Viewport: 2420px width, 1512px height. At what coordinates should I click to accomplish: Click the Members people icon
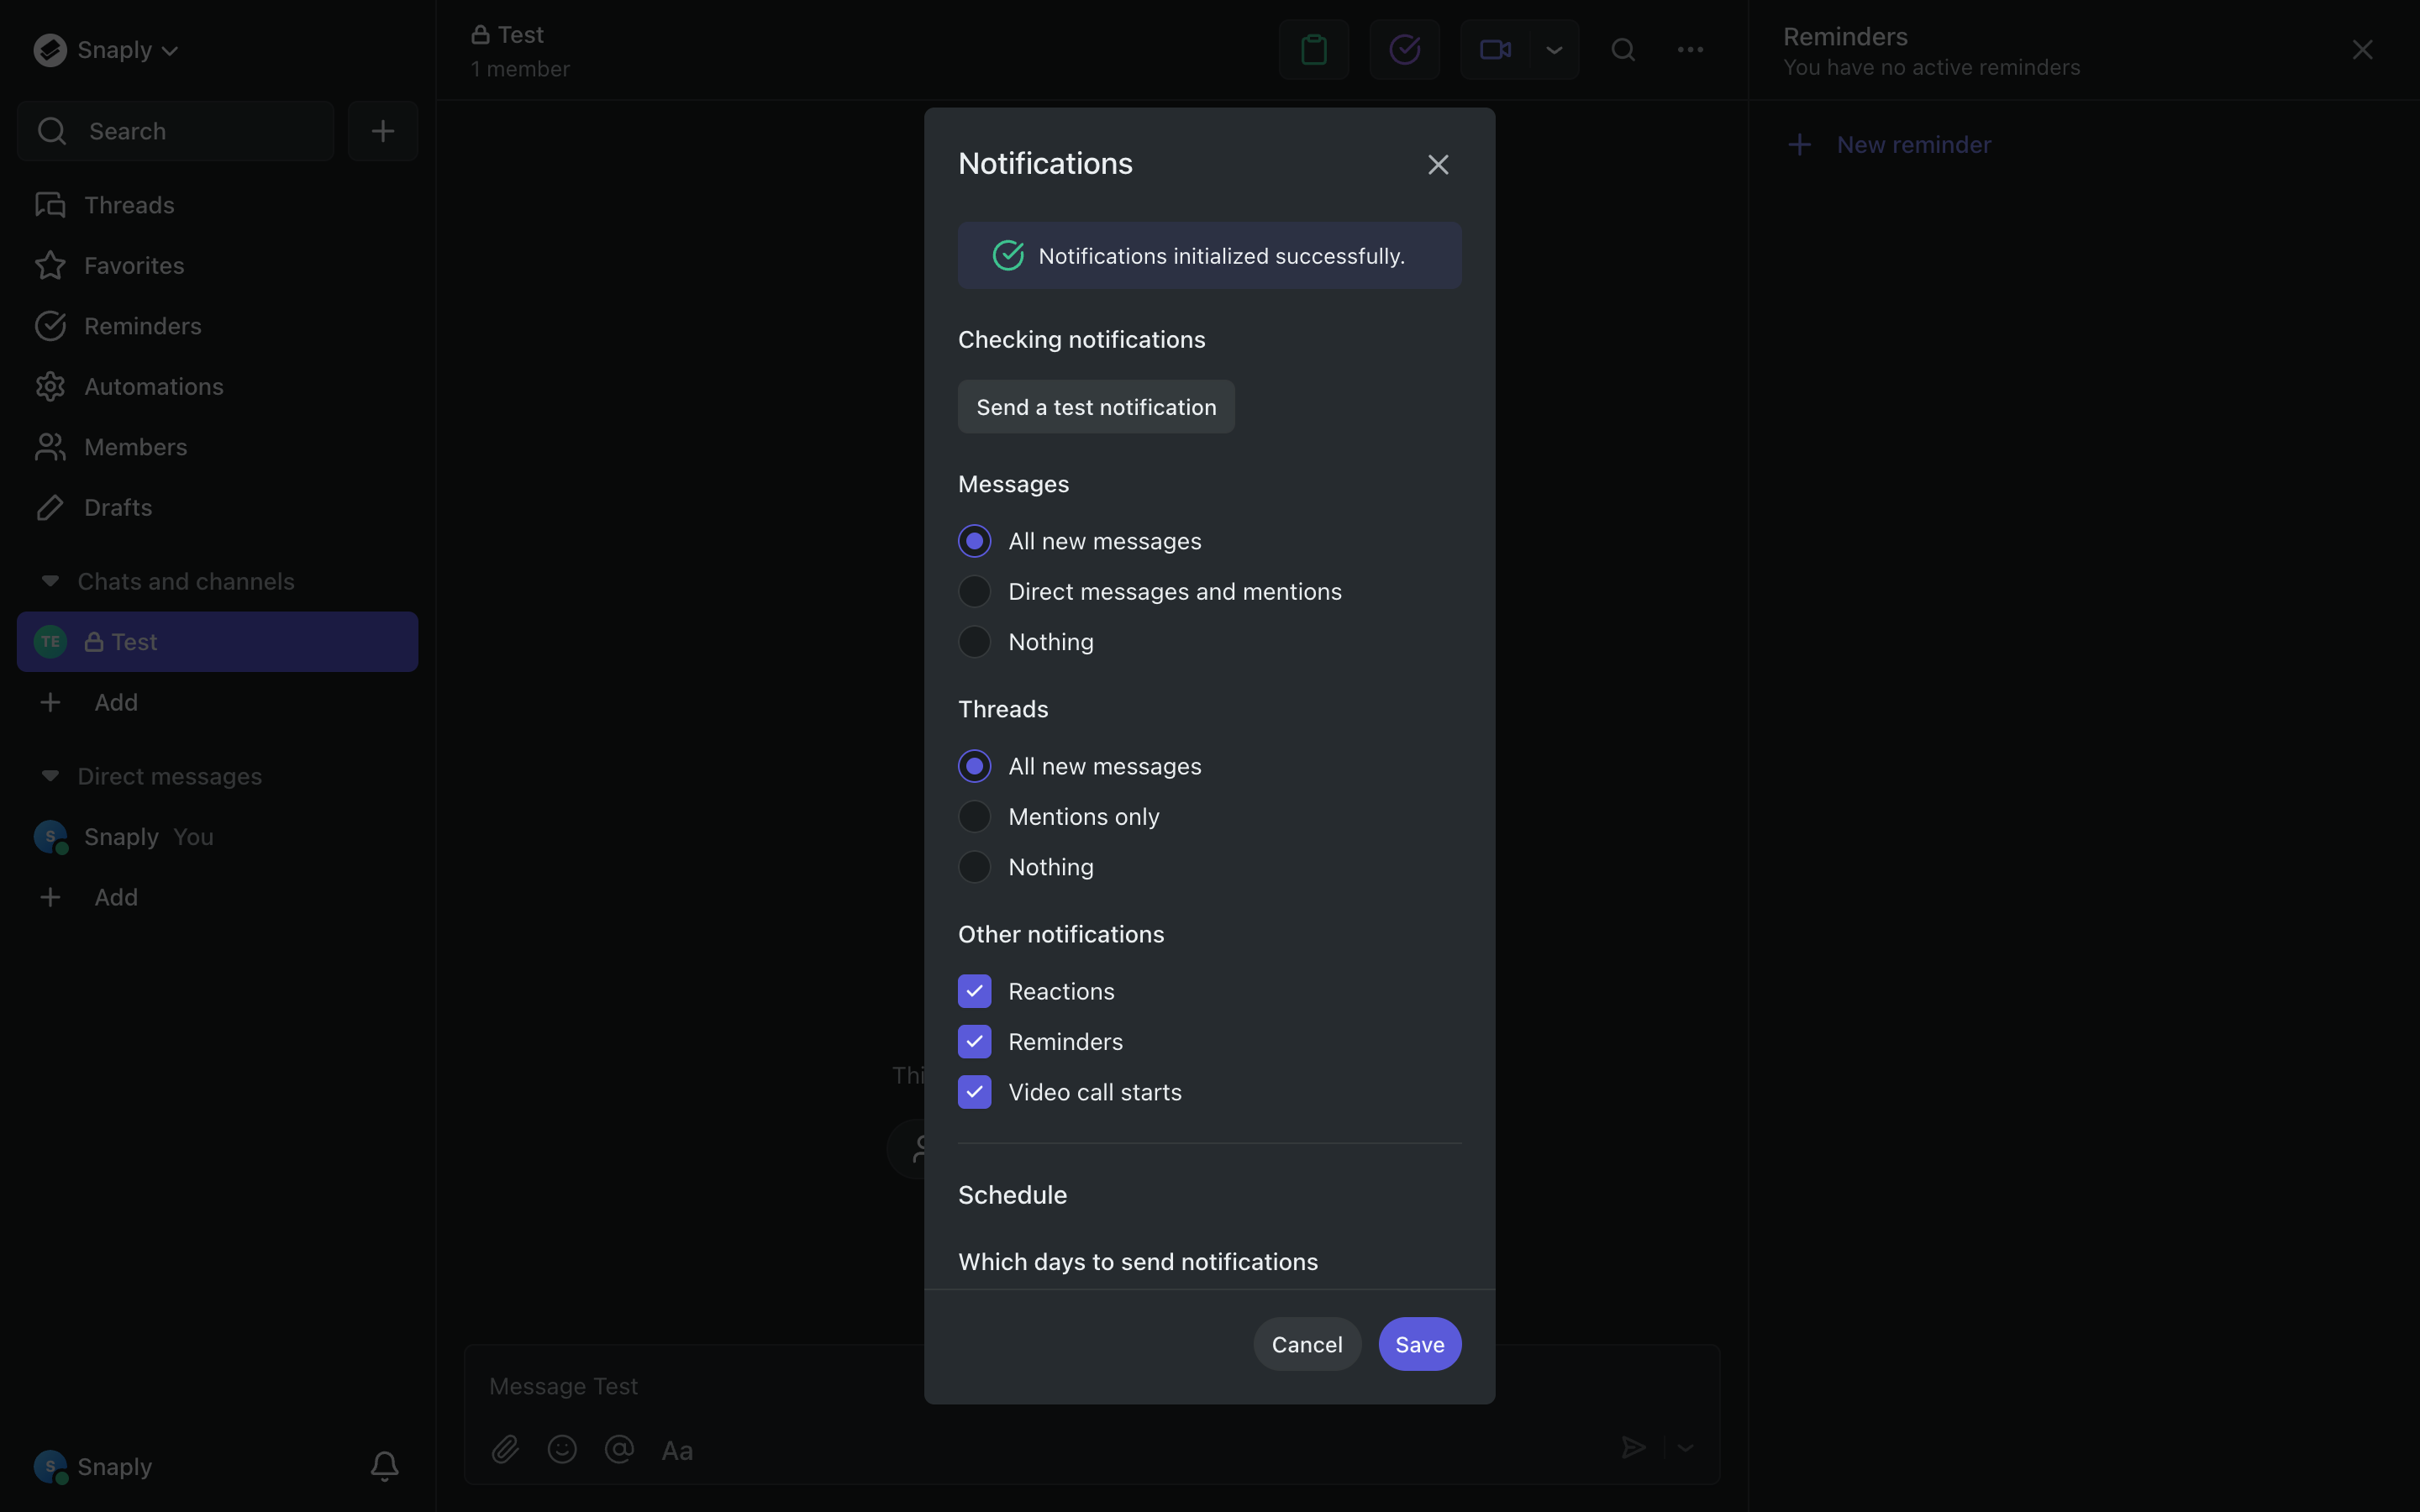pyautogui.click(x=50, y=447)
